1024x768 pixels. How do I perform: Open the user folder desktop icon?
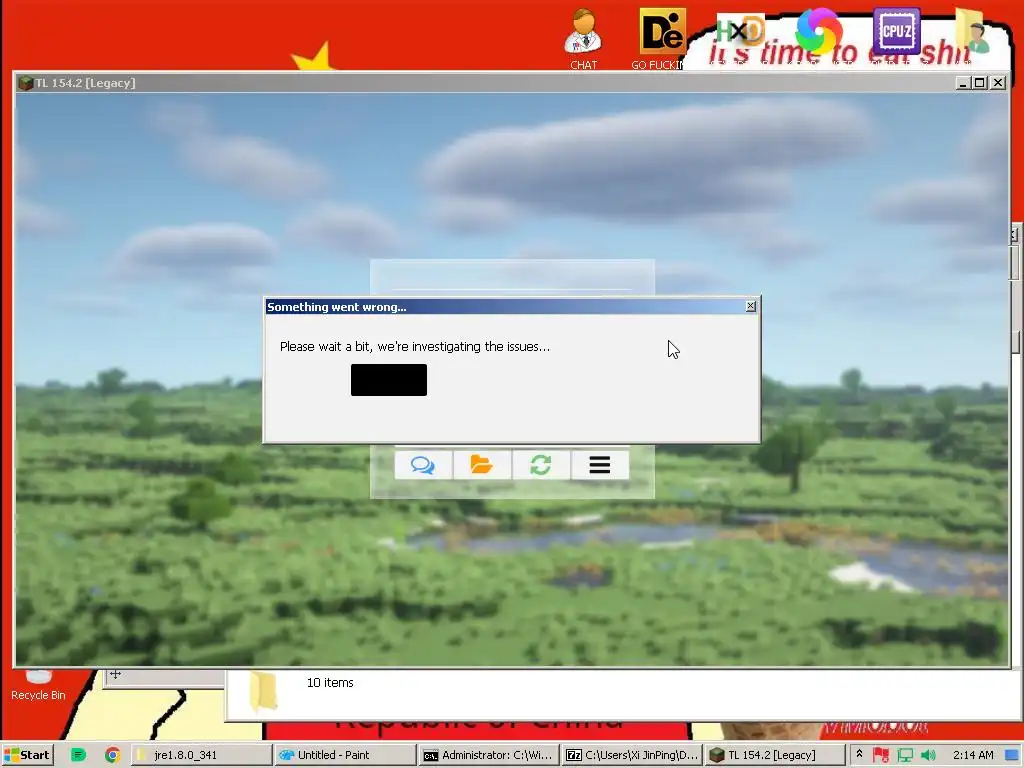[x=971, y=31]
